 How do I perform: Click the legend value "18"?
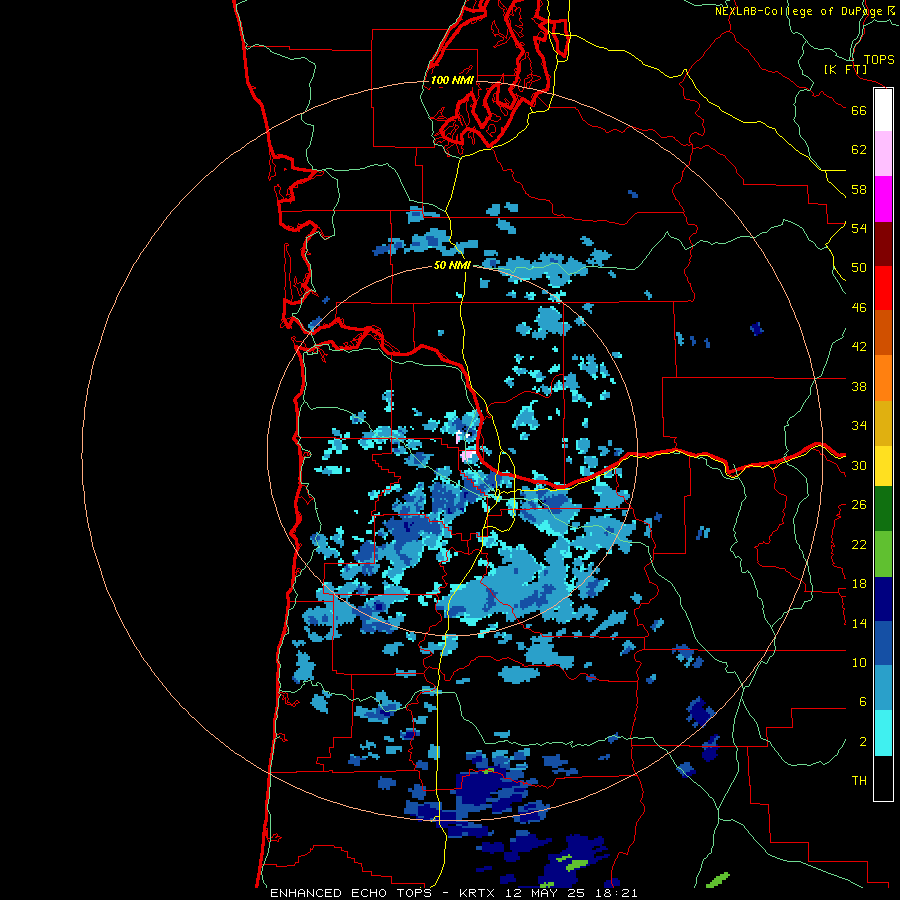click(x=859, y=584)
